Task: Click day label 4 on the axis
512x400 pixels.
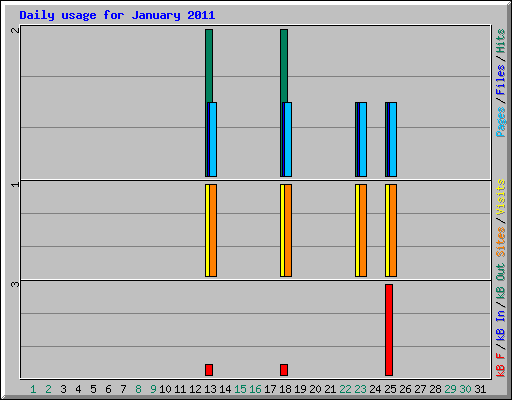Action: point(78,389)
